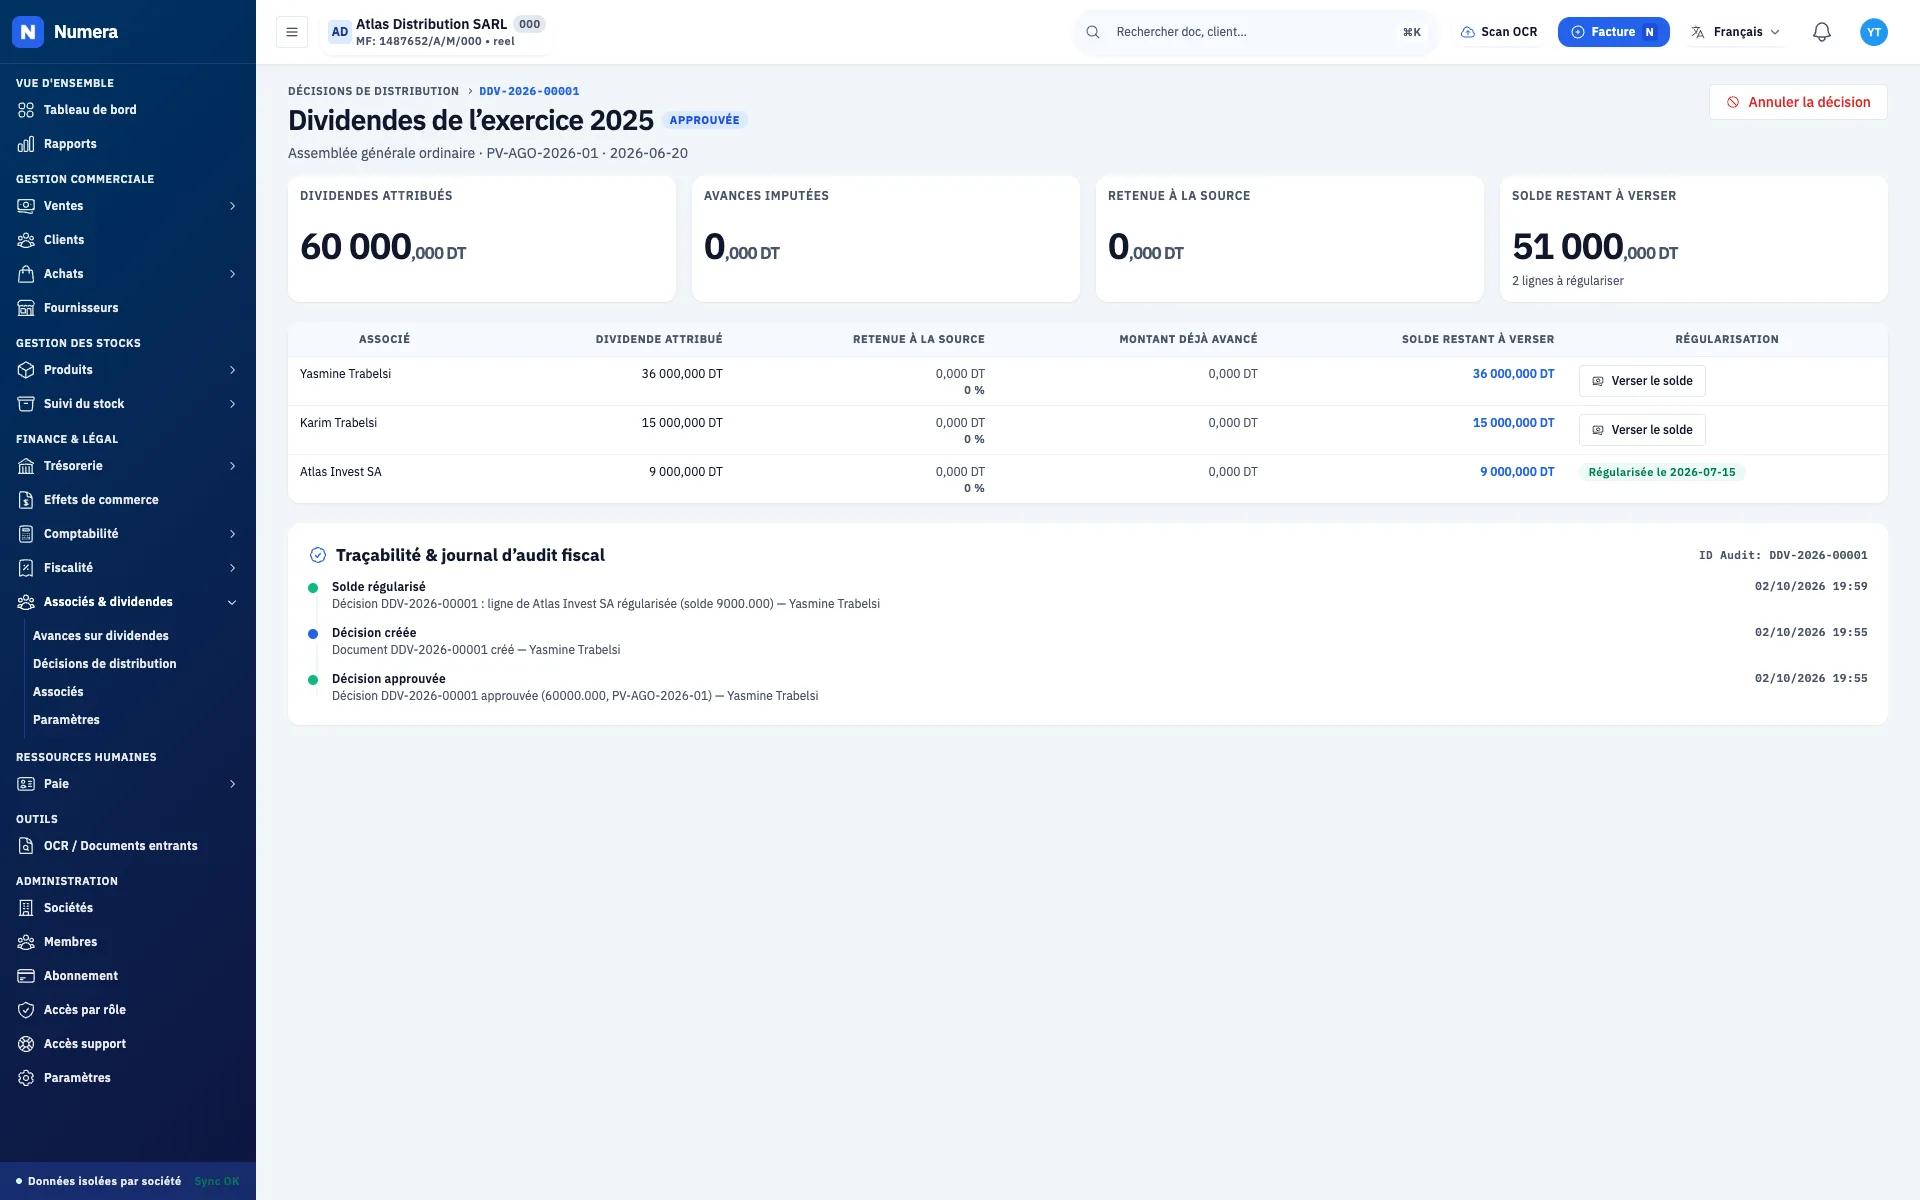
Task: Open notifications bell icon
Action: 1822,32
